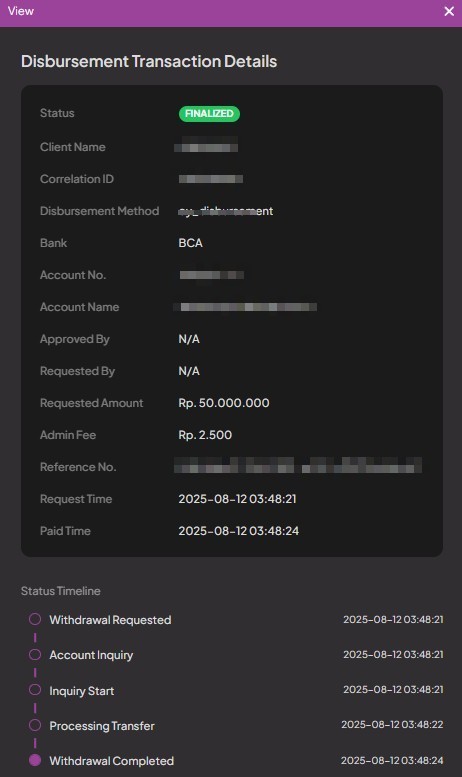Select the Inquiry Start timeline circle
Image resolution: width=462 pixels, height=777 pixels.
point(35,689)
